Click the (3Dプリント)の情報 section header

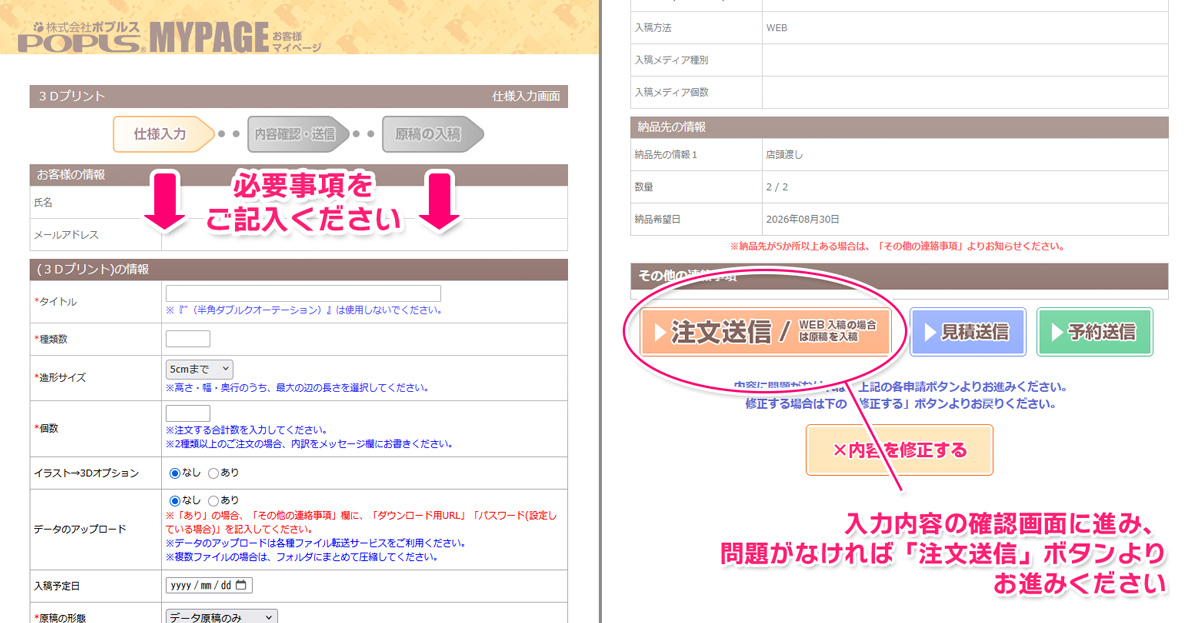tap(298, 269)
